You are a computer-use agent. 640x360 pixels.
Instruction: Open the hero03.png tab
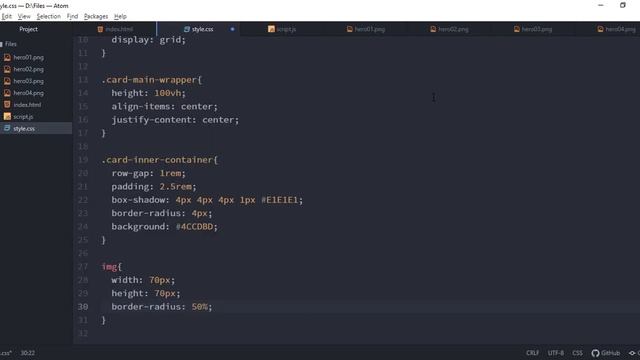click(533, 29)
